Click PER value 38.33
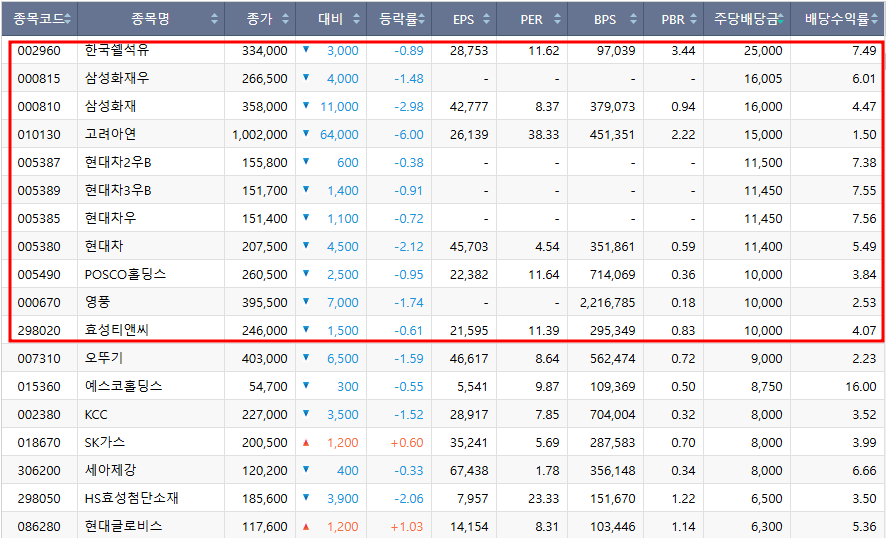The image size is (886, 538). click(544, 134)
